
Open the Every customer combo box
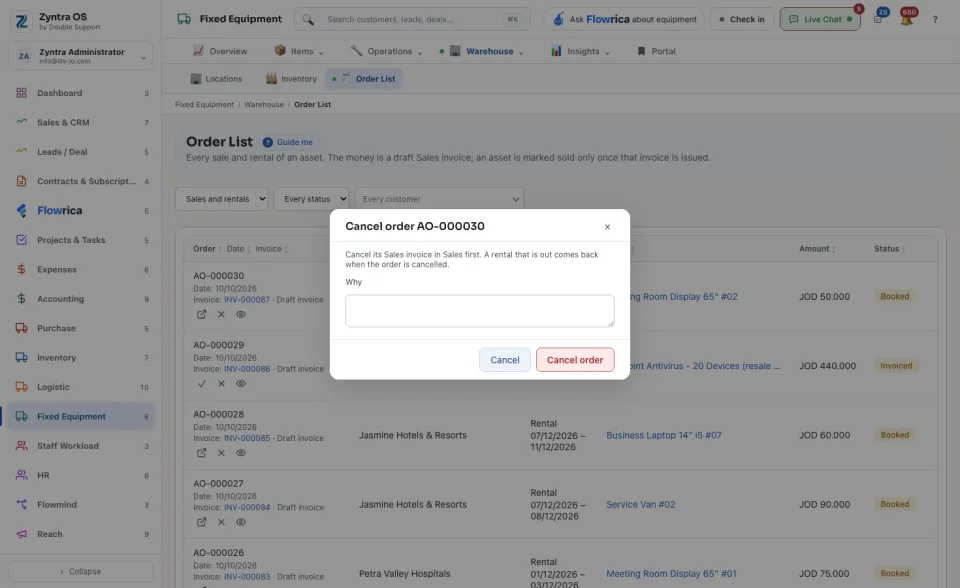(440, 199)
